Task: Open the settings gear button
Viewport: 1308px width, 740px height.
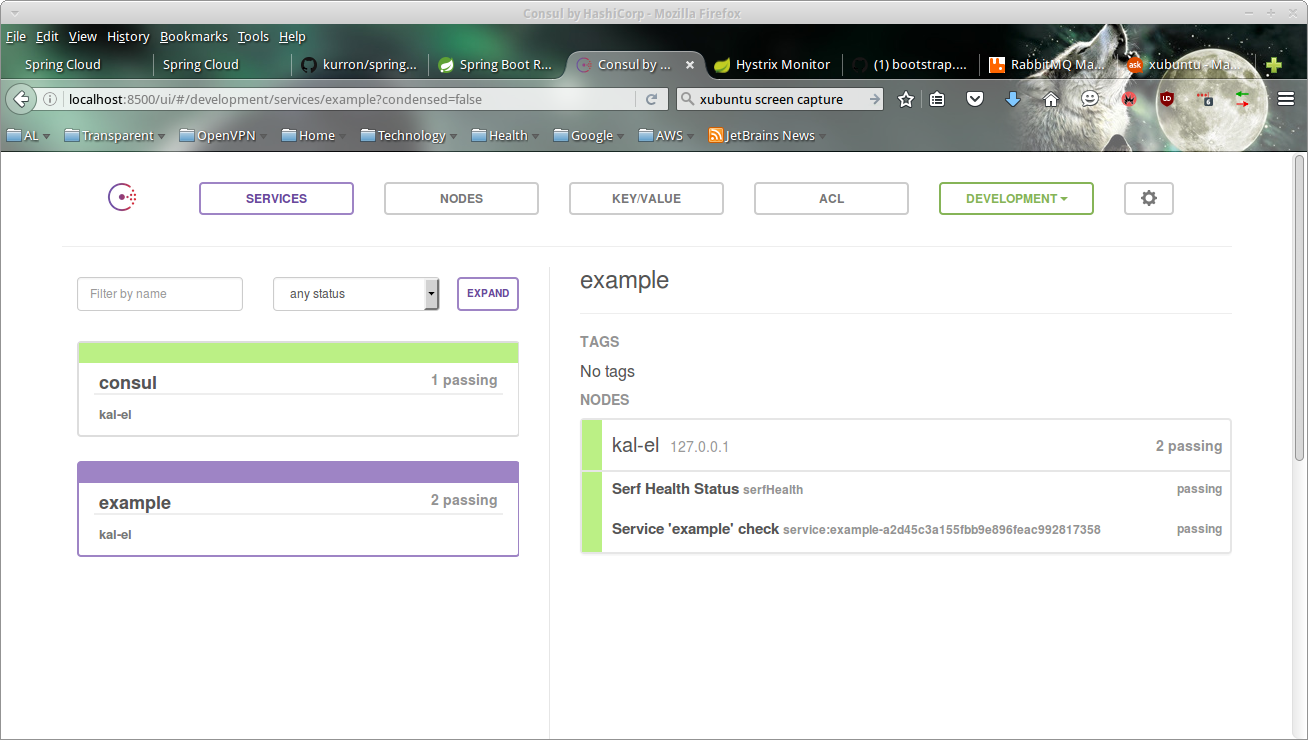Action: pyautogui.click(x=1149, y=198)
